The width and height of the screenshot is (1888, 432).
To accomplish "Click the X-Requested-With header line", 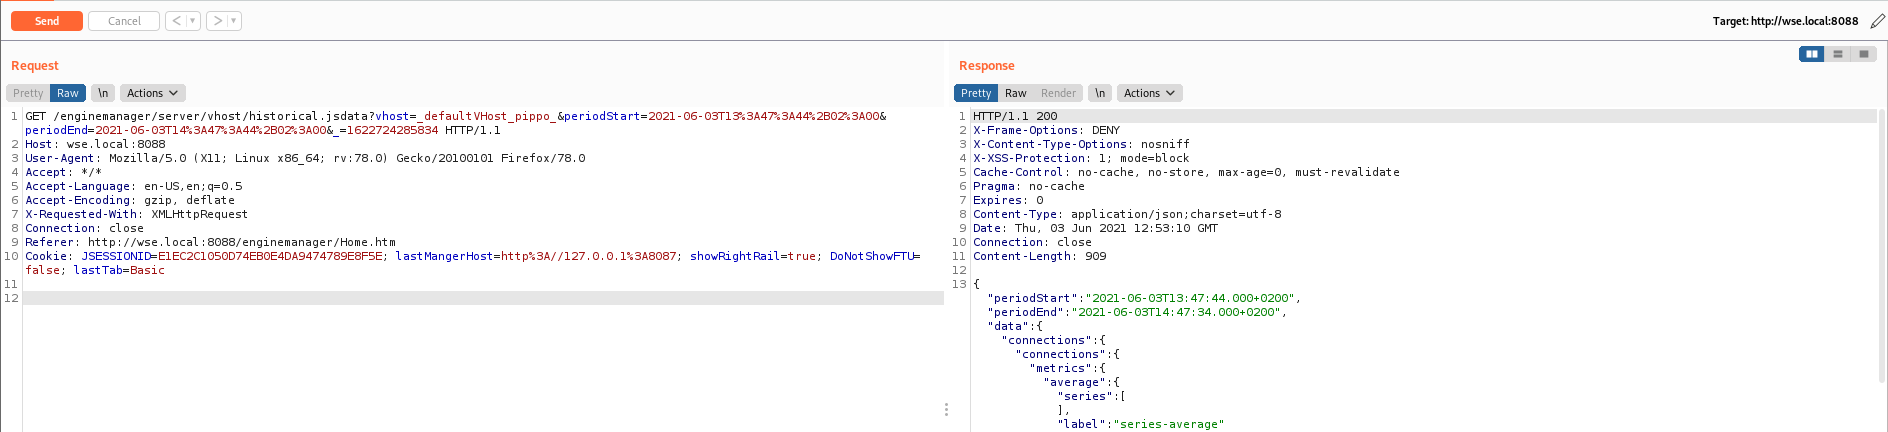I will click(x=136, y=214).
